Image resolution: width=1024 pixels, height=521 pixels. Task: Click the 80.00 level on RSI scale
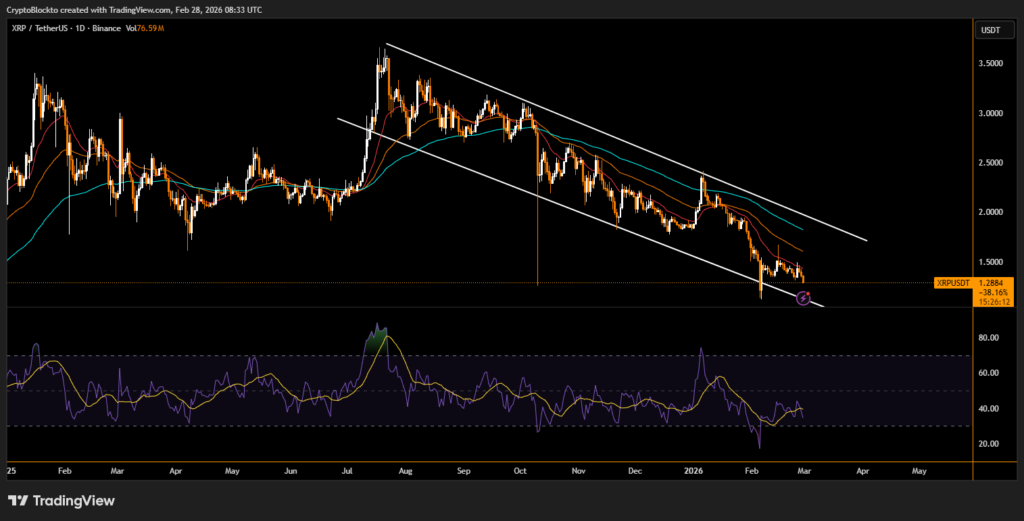tap(991, 338)
